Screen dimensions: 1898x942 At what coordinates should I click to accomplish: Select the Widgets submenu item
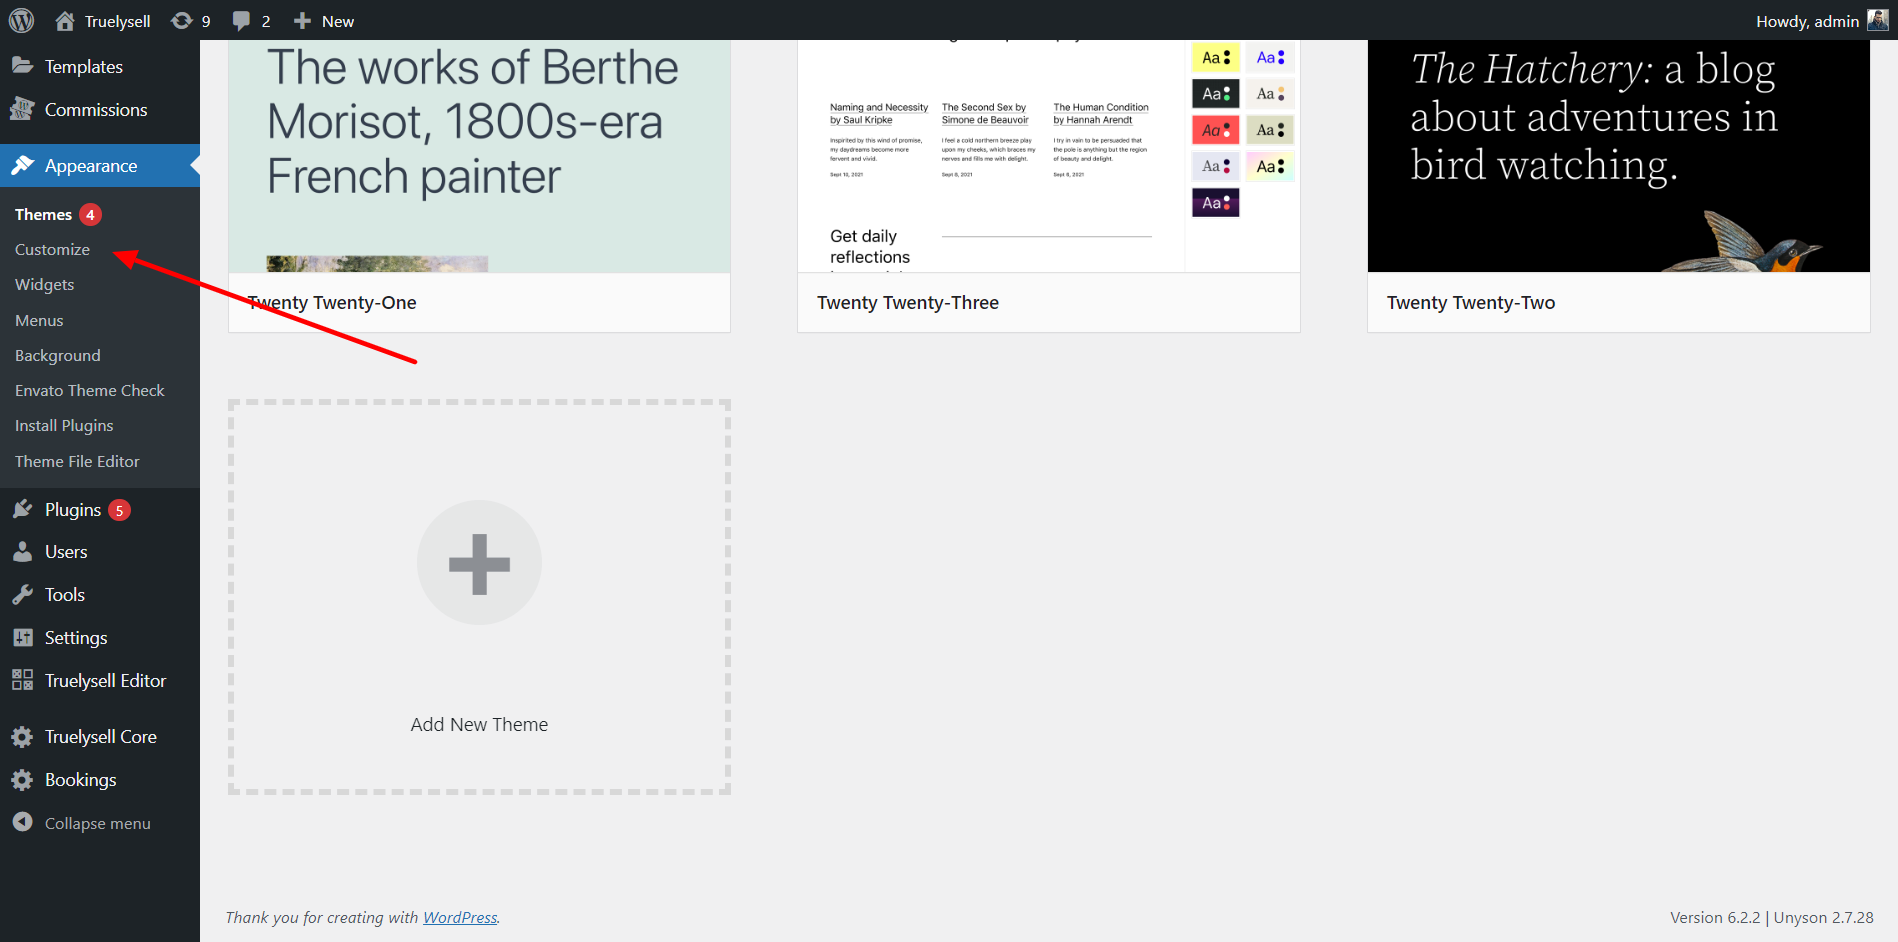pos(44,285)
